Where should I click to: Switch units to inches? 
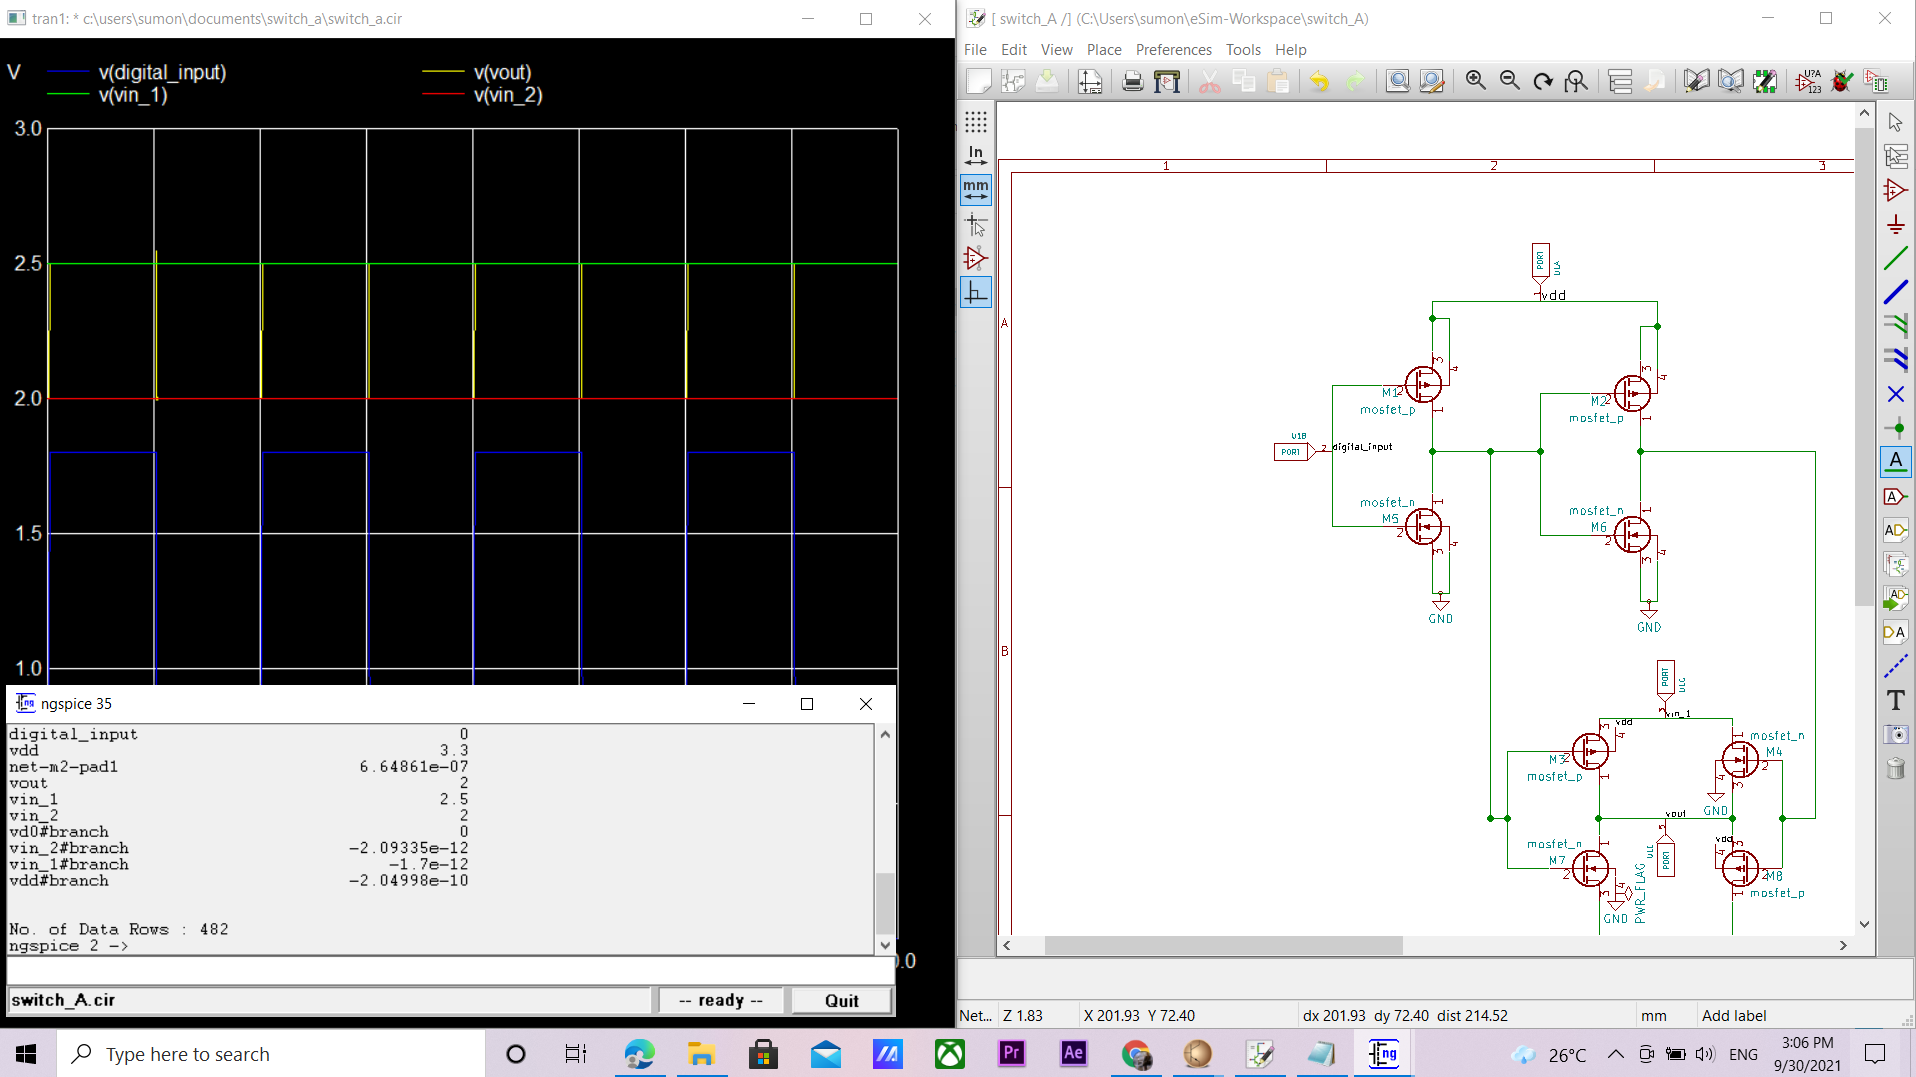pos(975,155)
